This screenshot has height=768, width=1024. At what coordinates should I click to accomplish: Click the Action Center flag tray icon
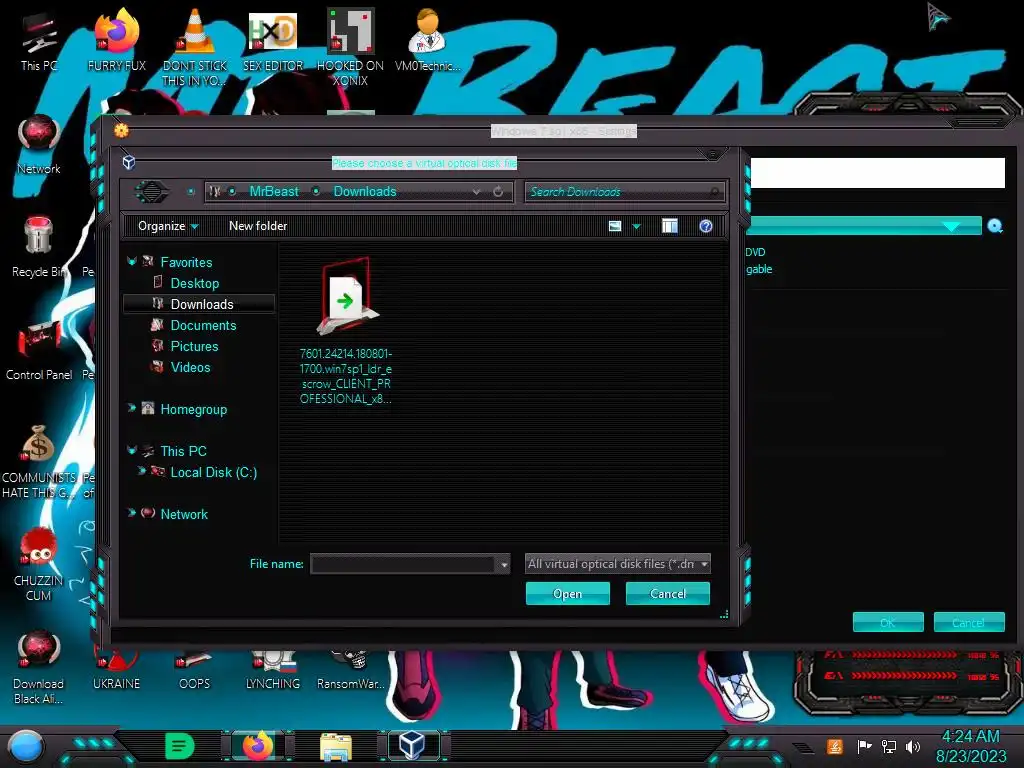(864, 746)
